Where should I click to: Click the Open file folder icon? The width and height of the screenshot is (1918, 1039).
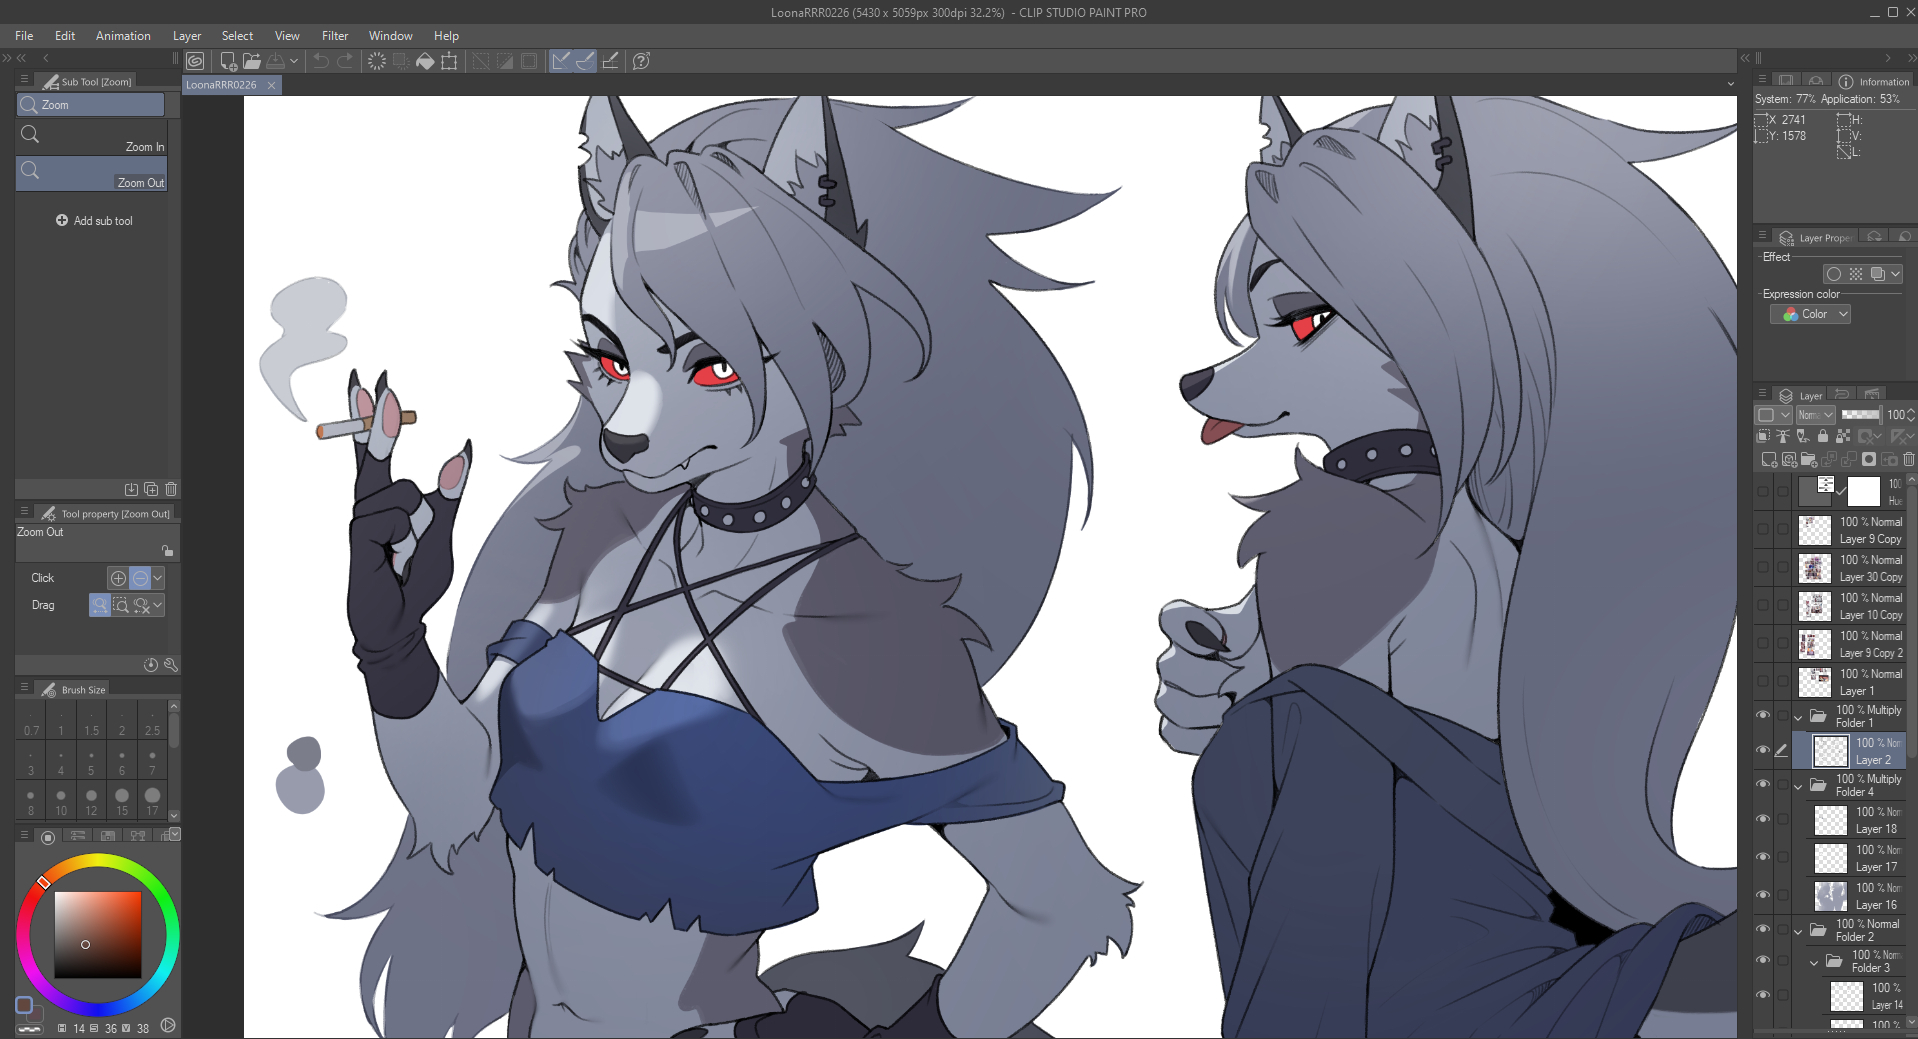point(252,61)
